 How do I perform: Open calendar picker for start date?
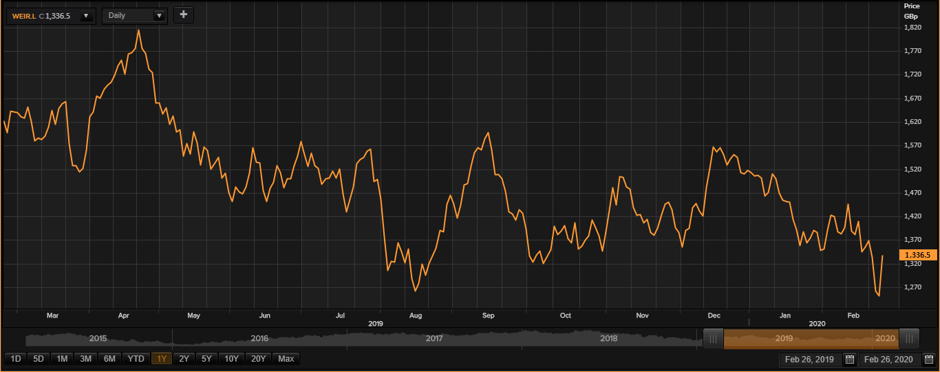coord(849,359)
